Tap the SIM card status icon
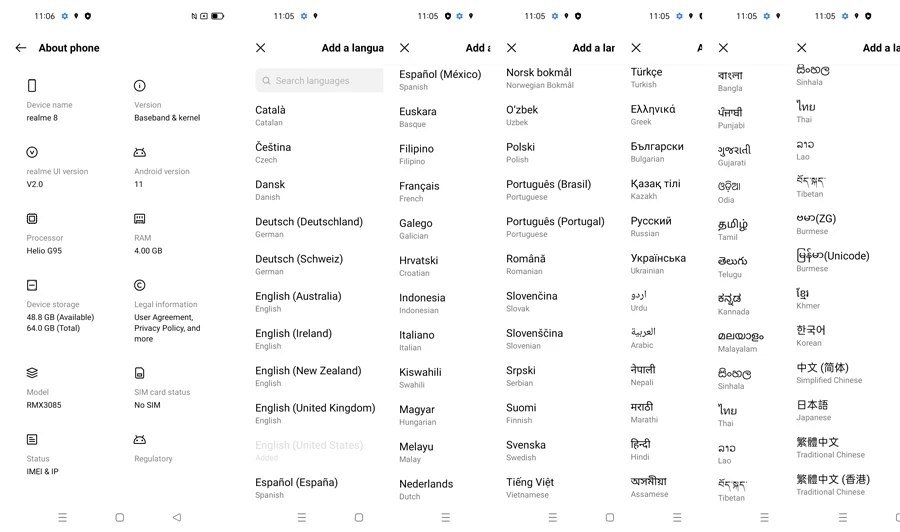 (x=140, y=373)
